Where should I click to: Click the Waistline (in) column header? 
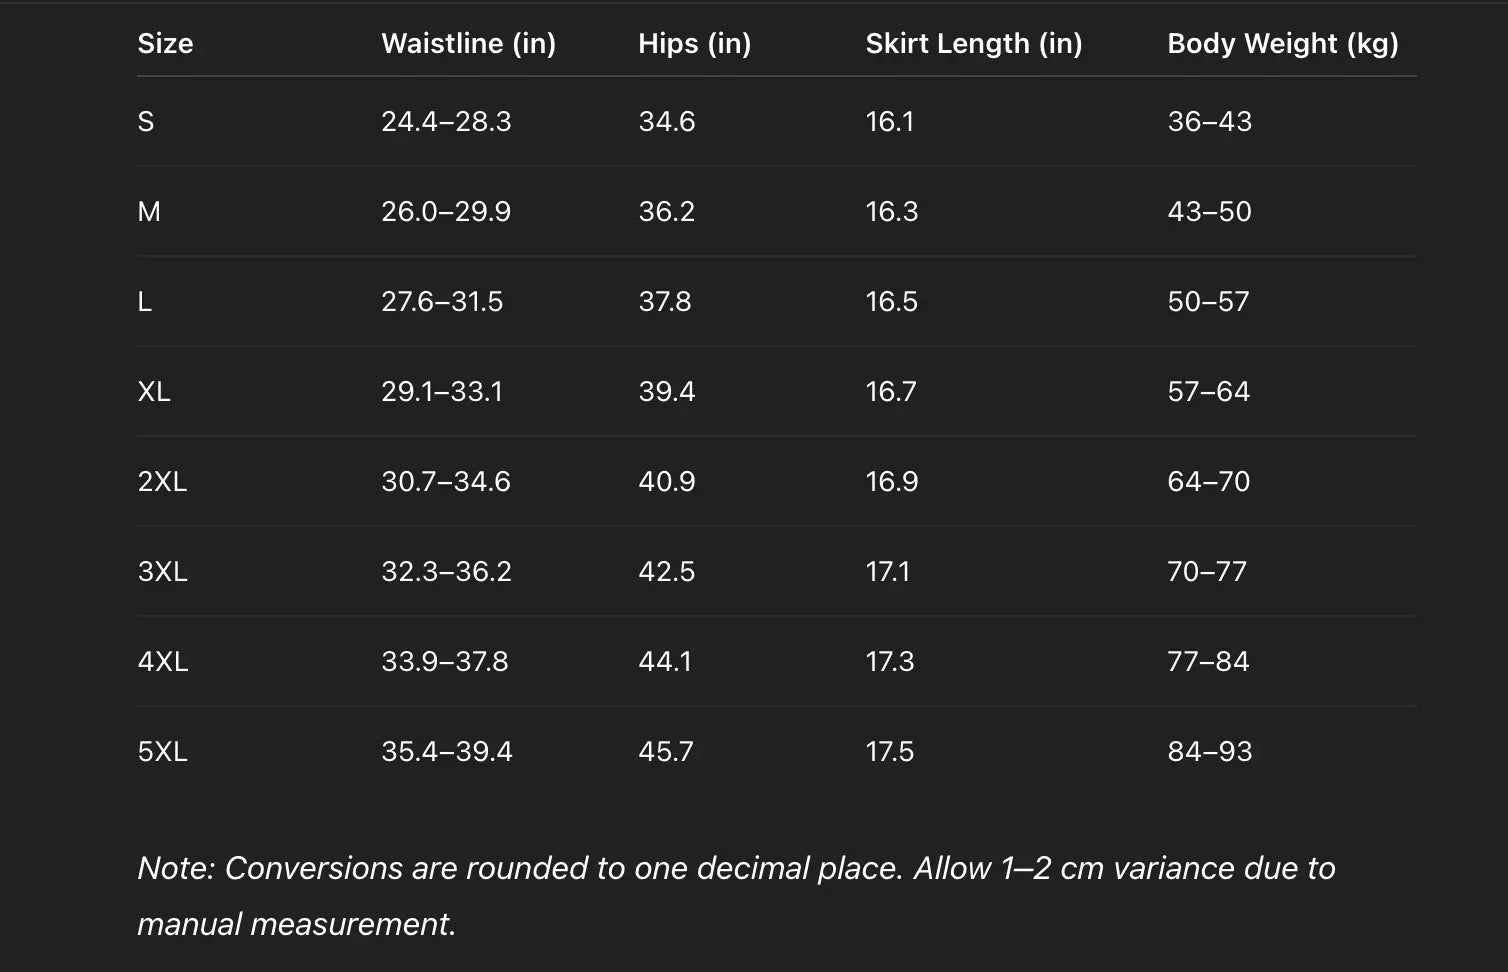pyautogui.click(x=468, y=44)
